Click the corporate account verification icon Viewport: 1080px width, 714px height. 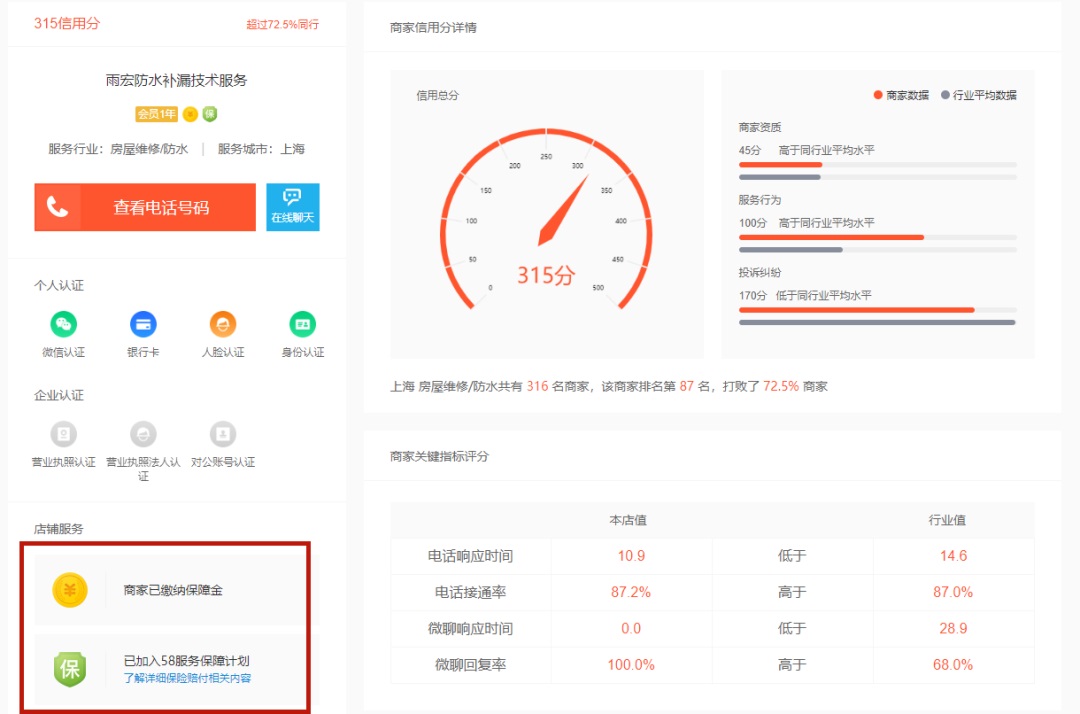tap(223, 434)
